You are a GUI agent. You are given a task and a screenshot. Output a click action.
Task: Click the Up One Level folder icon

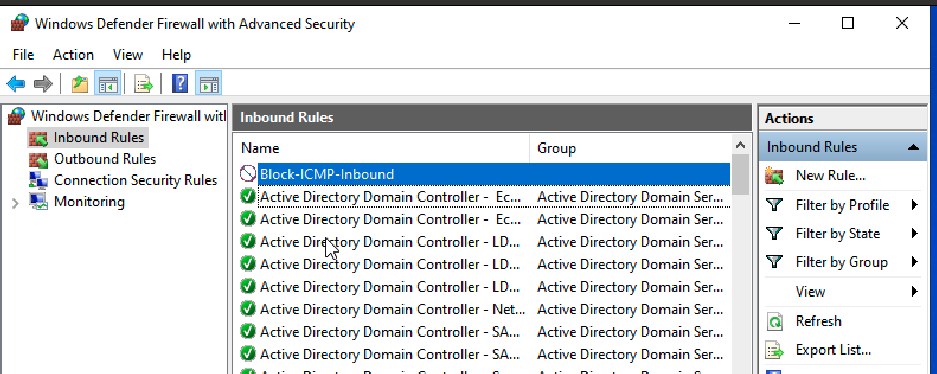click(79, 84)
